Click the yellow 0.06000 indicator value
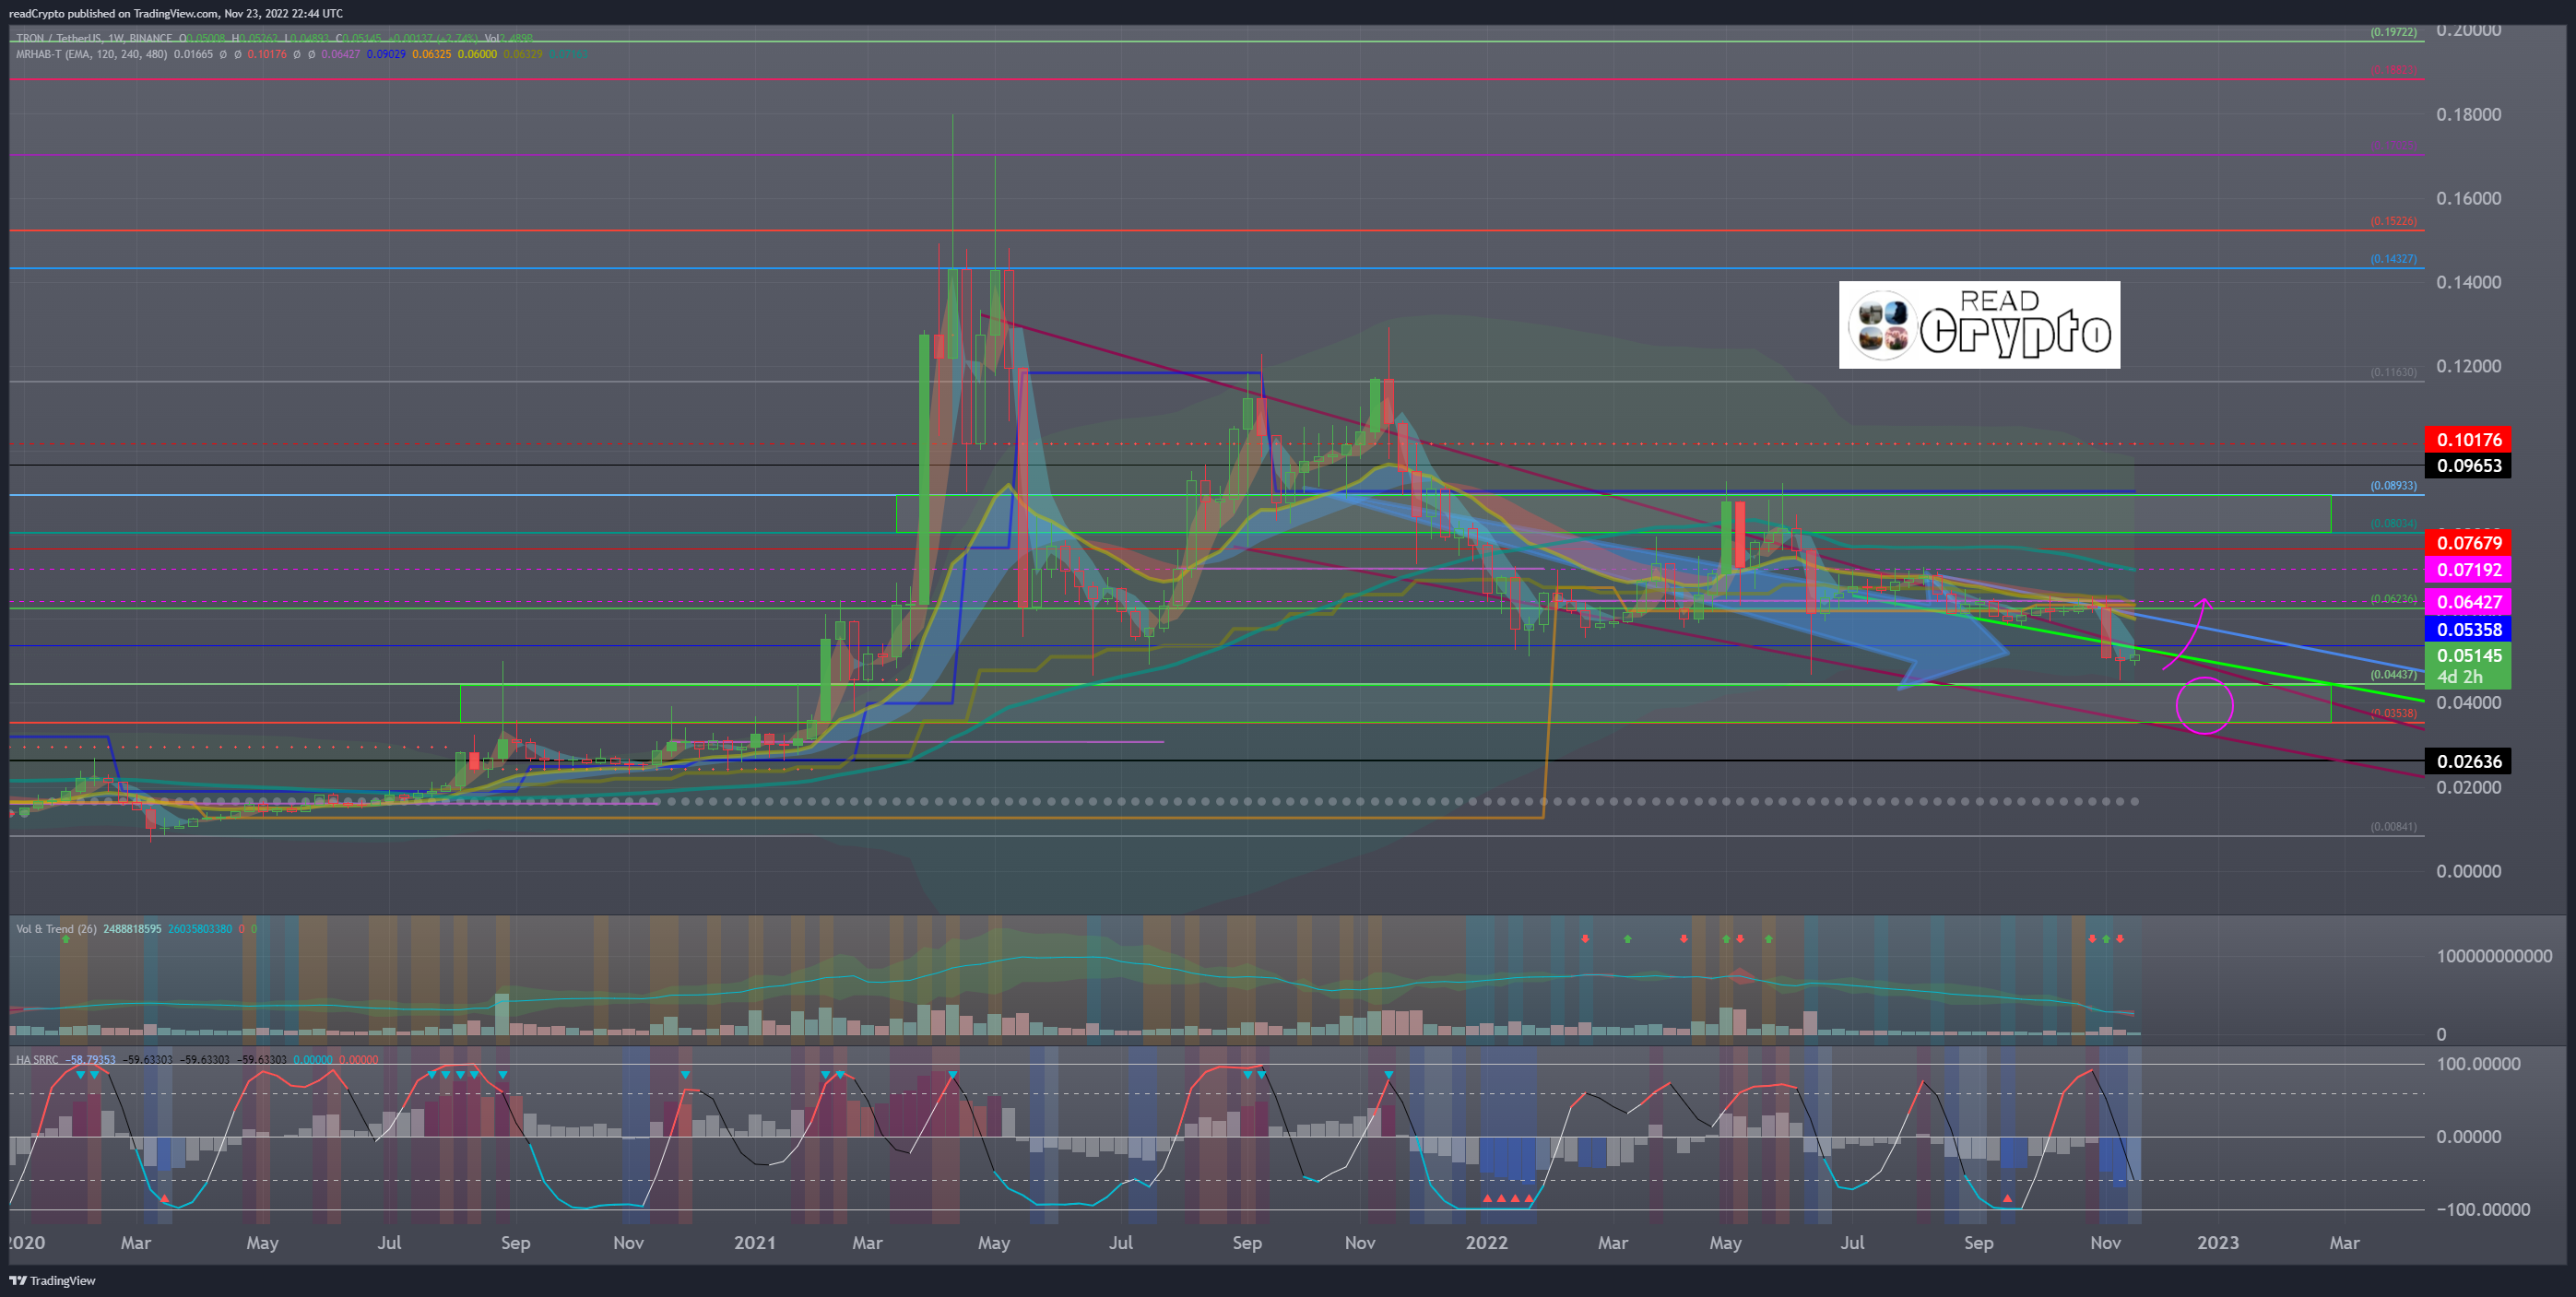 478,54
